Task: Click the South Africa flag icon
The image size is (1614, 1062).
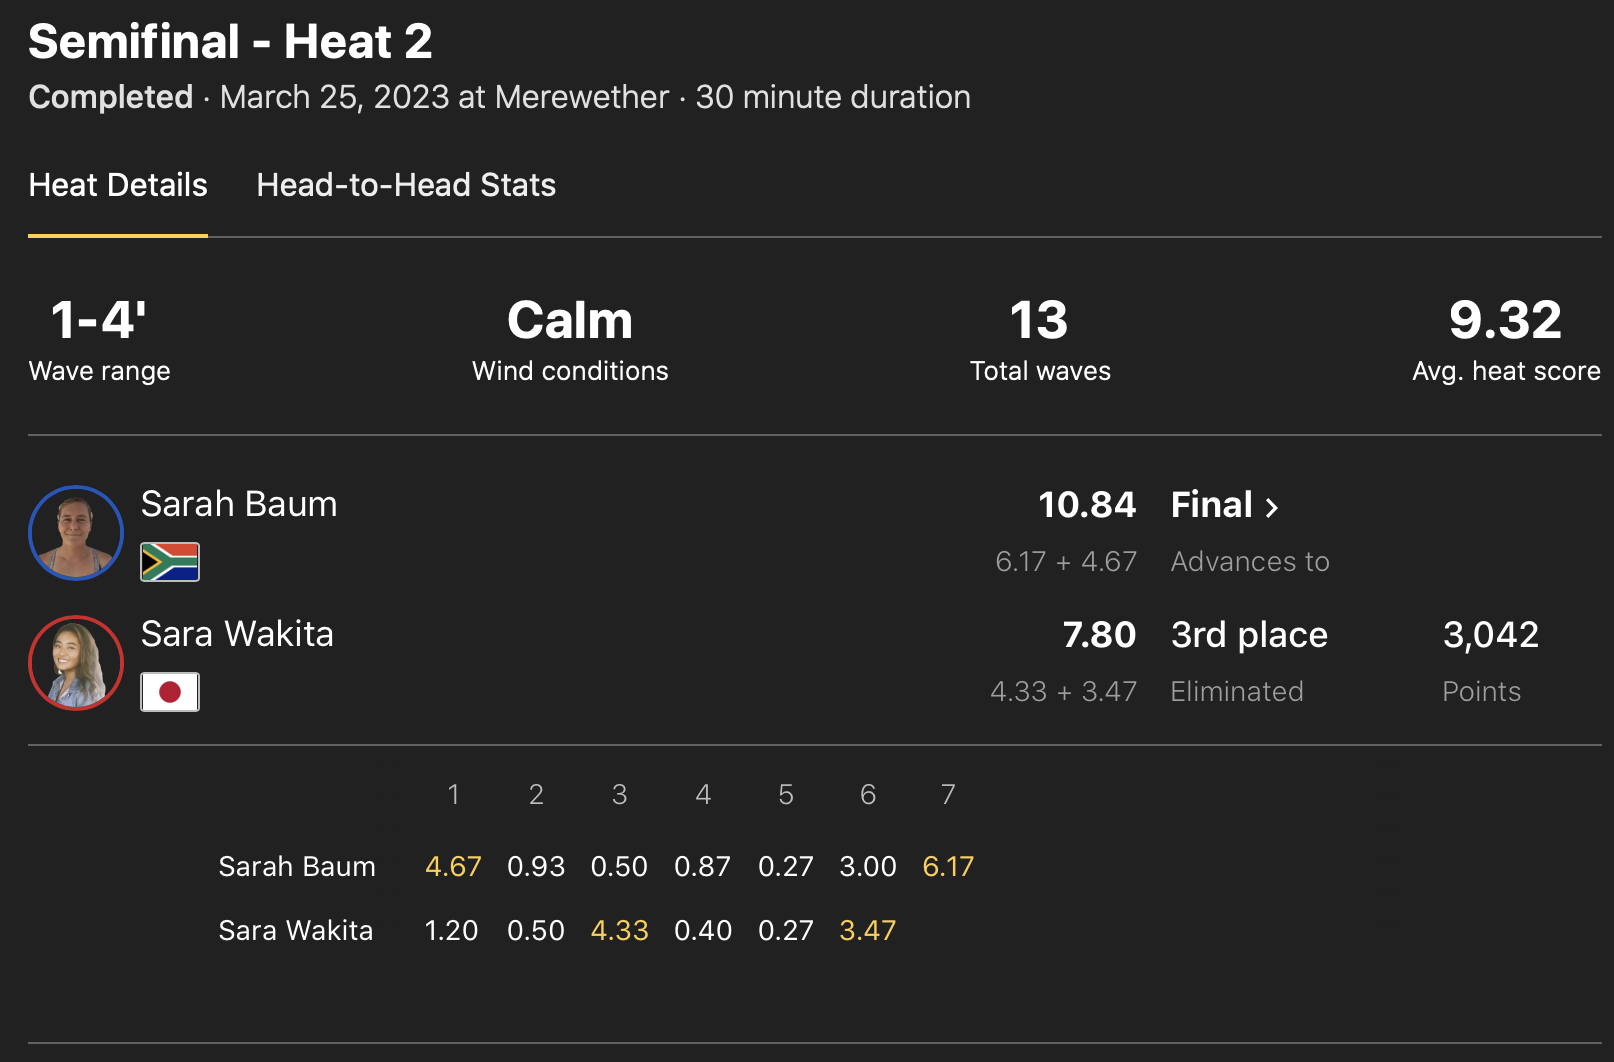Action: tap(170, 562)
